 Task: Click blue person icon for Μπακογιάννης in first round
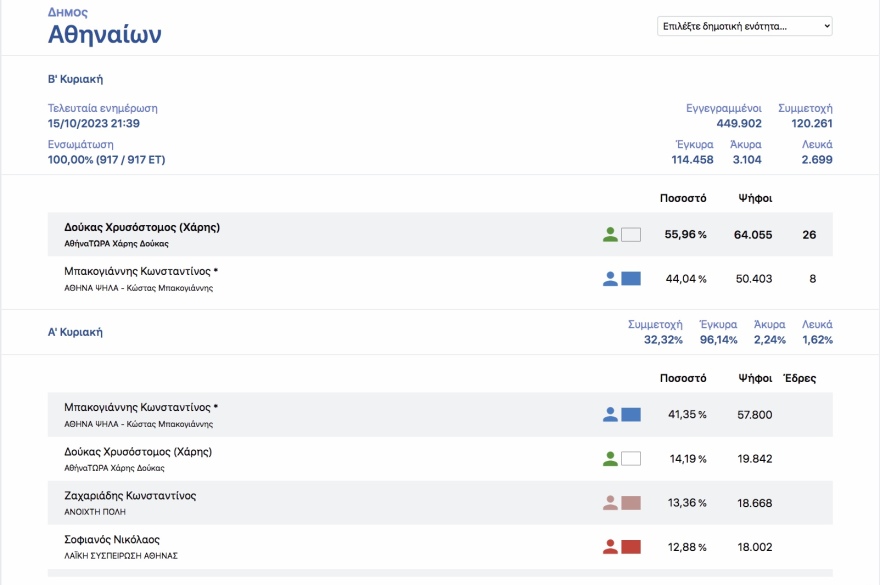610,414
